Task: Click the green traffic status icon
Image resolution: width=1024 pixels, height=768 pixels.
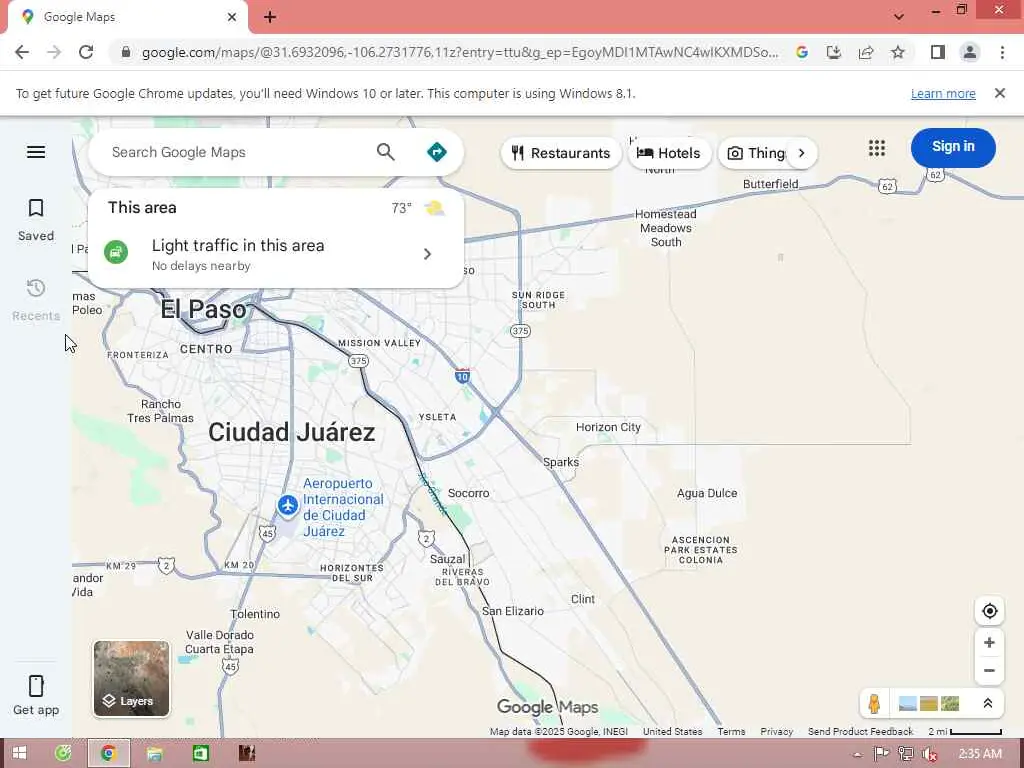Action: (116, 252)
